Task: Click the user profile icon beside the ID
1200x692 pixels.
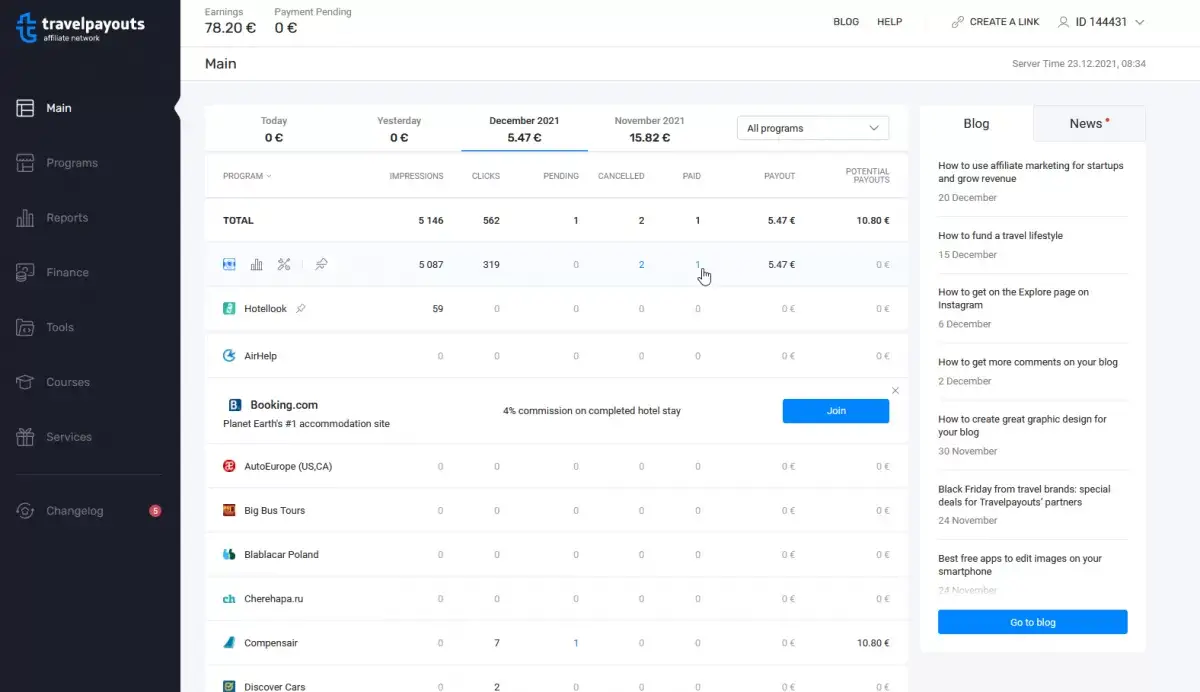Action: pos(1064,22)
